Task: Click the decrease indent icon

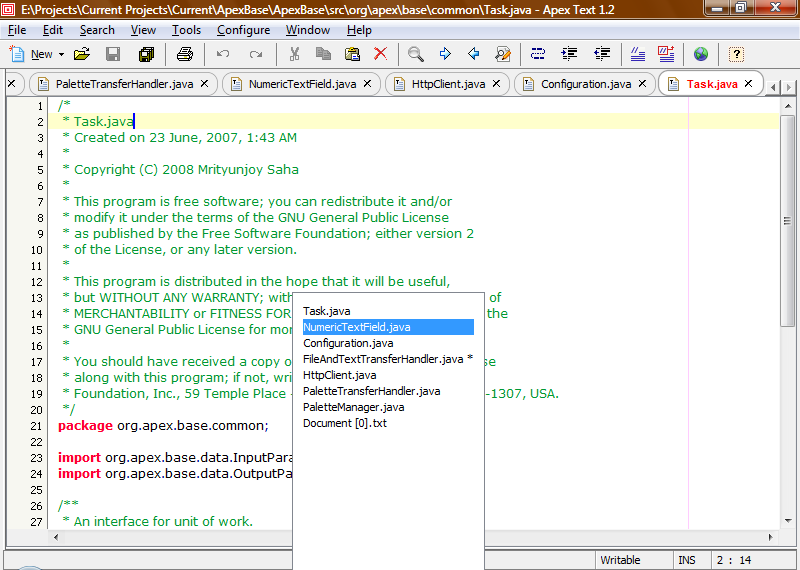Action: (602, 54)
